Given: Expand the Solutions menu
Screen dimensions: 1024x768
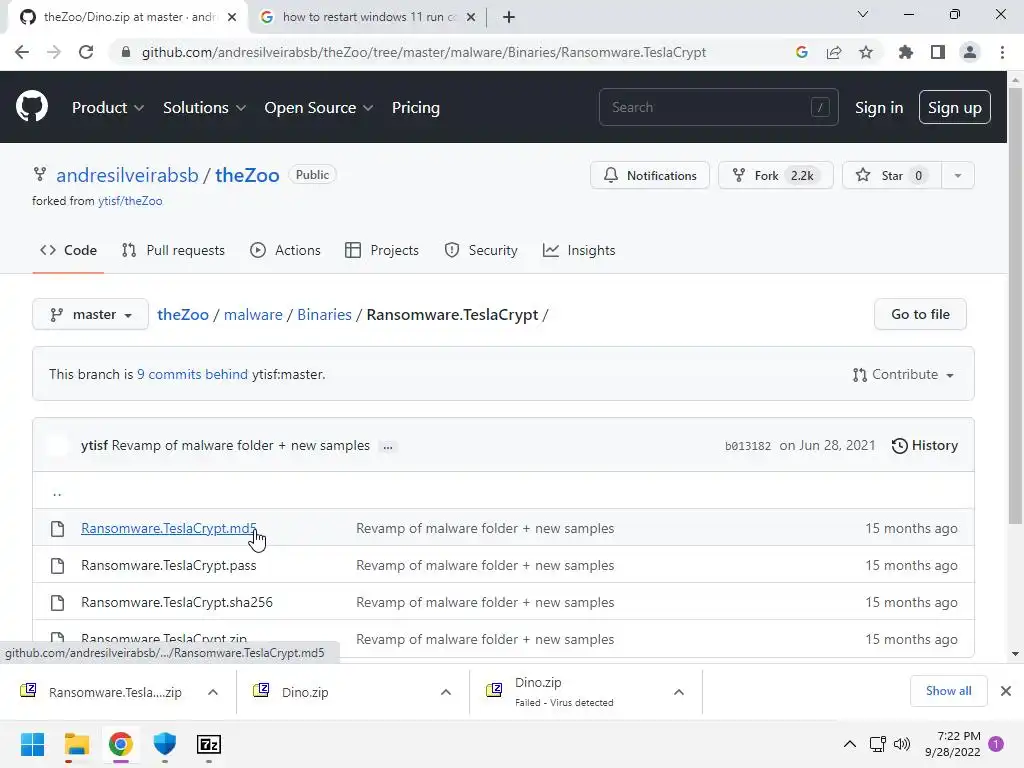Looking at the screenshot, I should coord(204,107).
